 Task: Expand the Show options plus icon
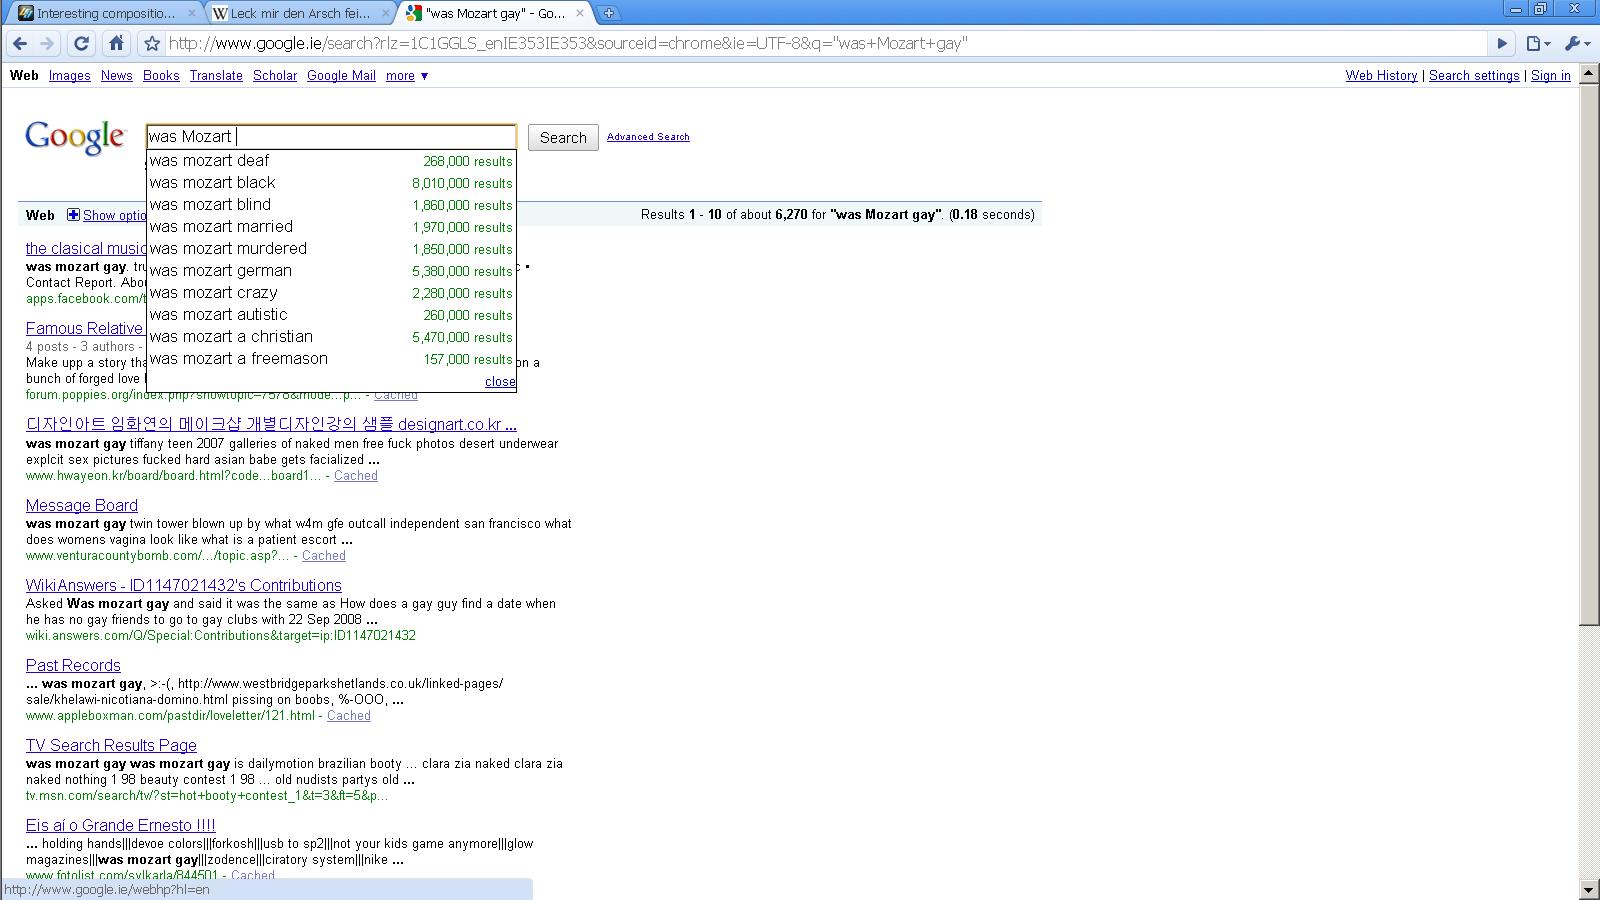73,215
